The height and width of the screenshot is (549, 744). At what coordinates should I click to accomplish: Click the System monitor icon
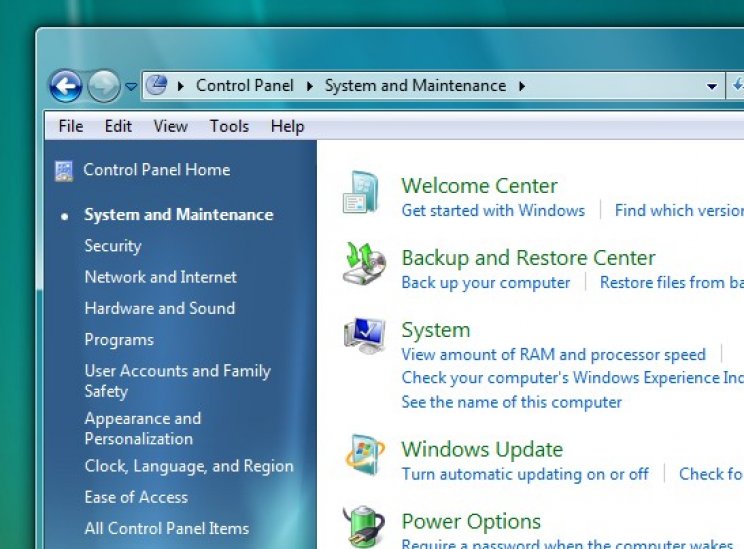click(x=364, y=335)
